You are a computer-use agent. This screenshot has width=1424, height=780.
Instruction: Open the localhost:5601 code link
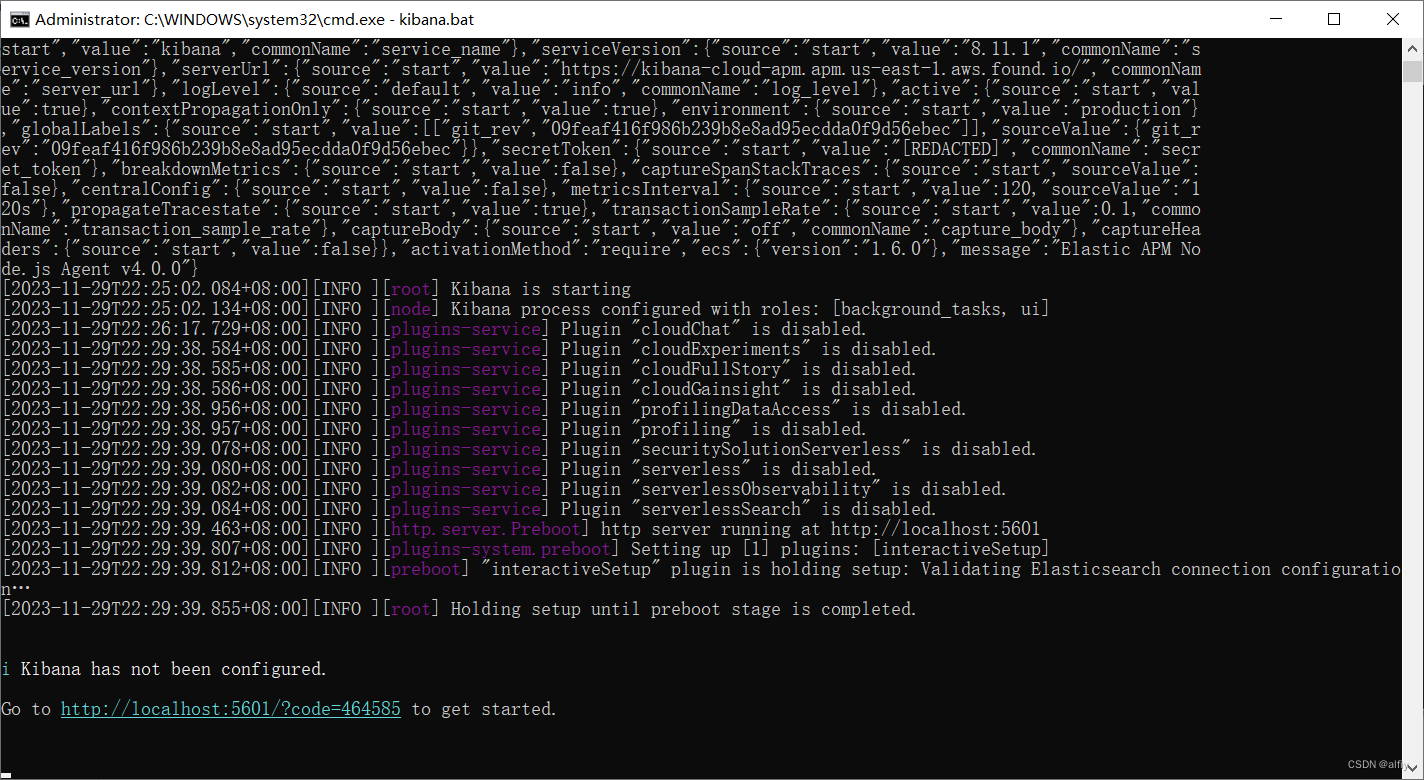pyautogui.click(x=231, y=709)
